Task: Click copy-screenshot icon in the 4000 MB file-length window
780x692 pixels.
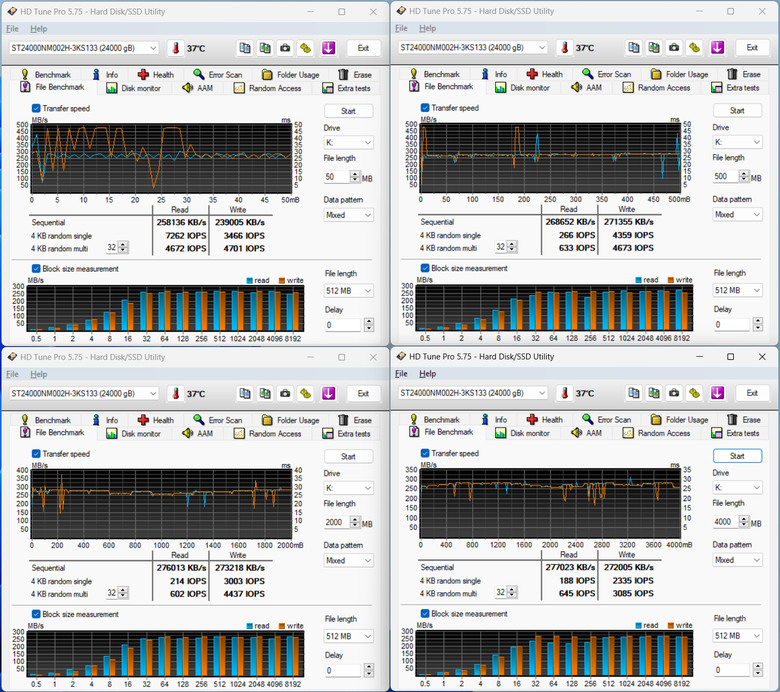Action: pyautogui.click(x=654, y=393)
